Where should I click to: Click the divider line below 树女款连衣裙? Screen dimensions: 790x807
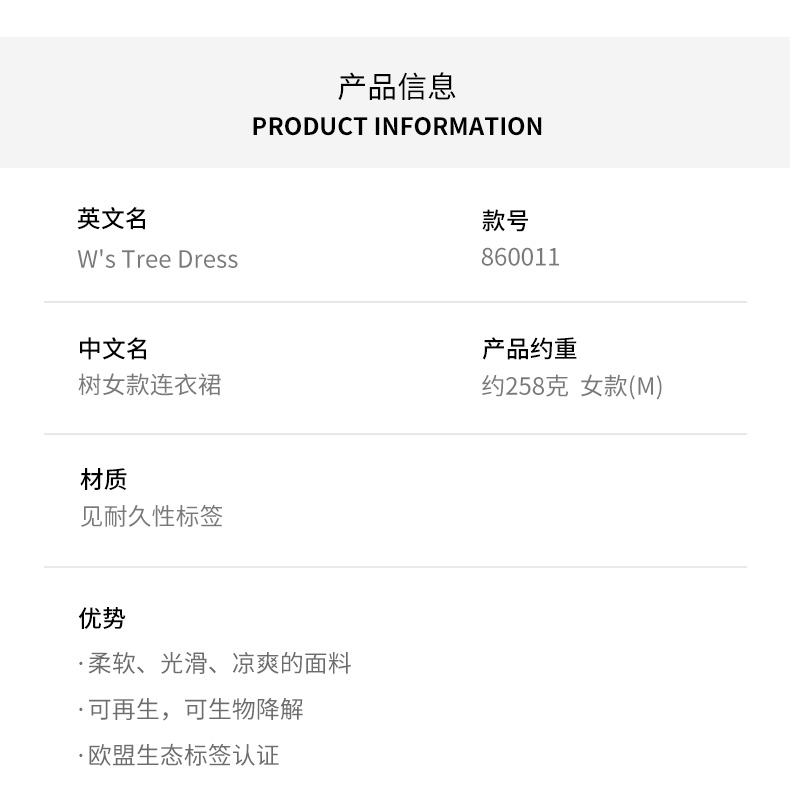pyautogui.click(x=395, y=434)
